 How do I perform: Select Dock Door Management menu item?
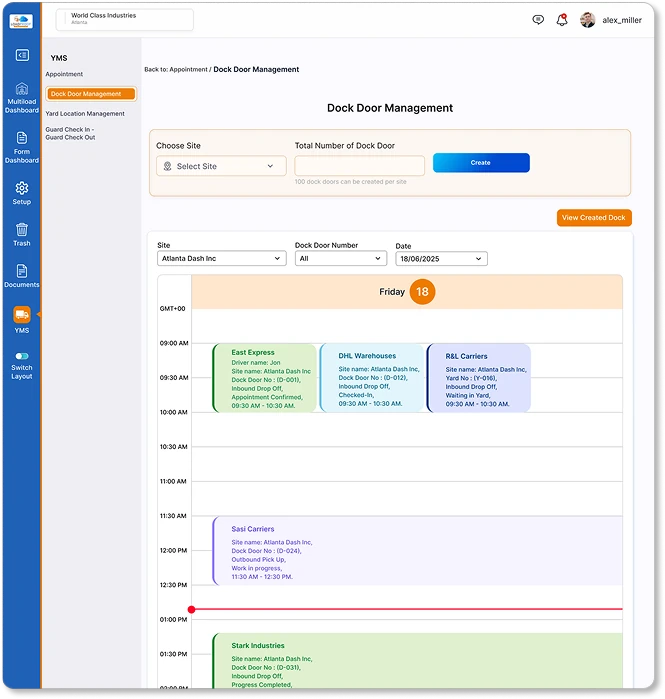[x=91, y=94]
